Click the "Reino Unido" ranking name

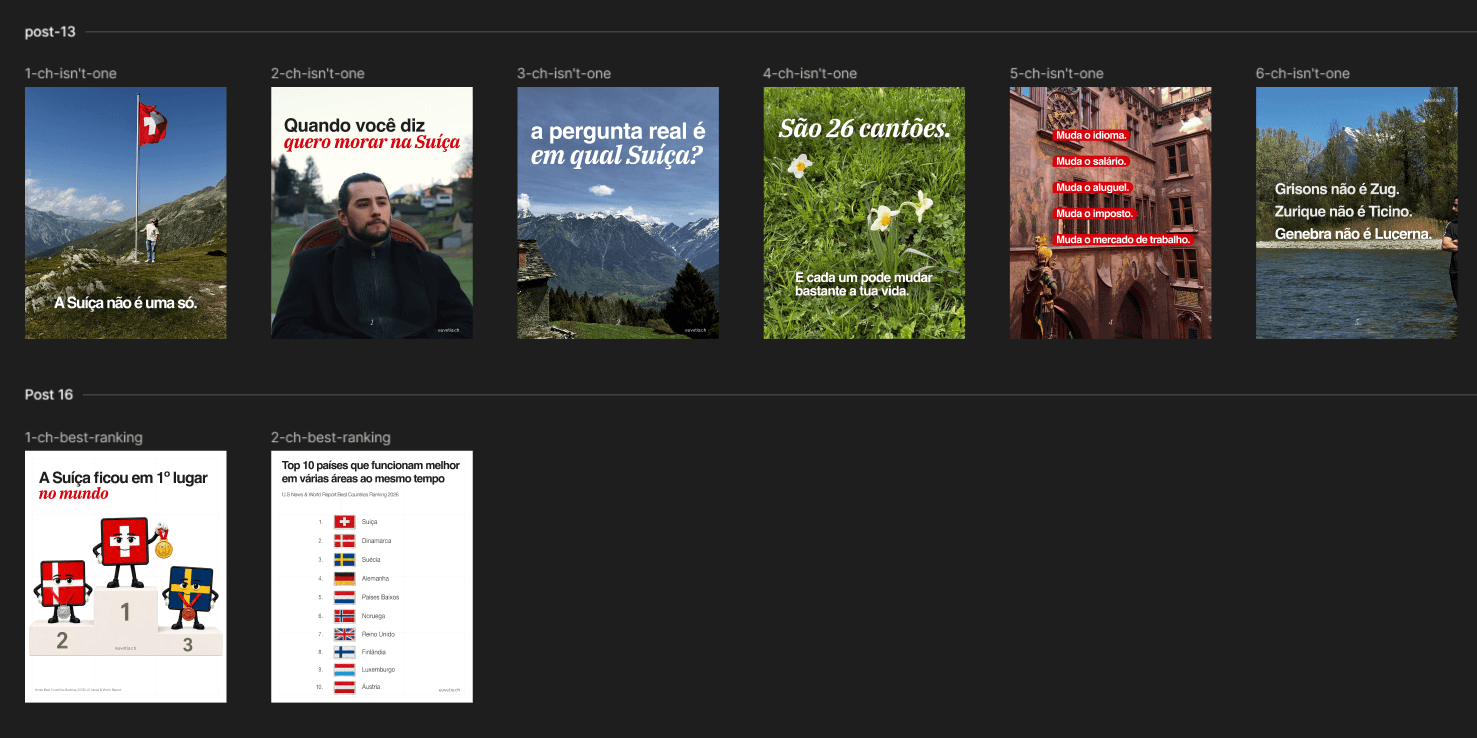click(378, 634)
